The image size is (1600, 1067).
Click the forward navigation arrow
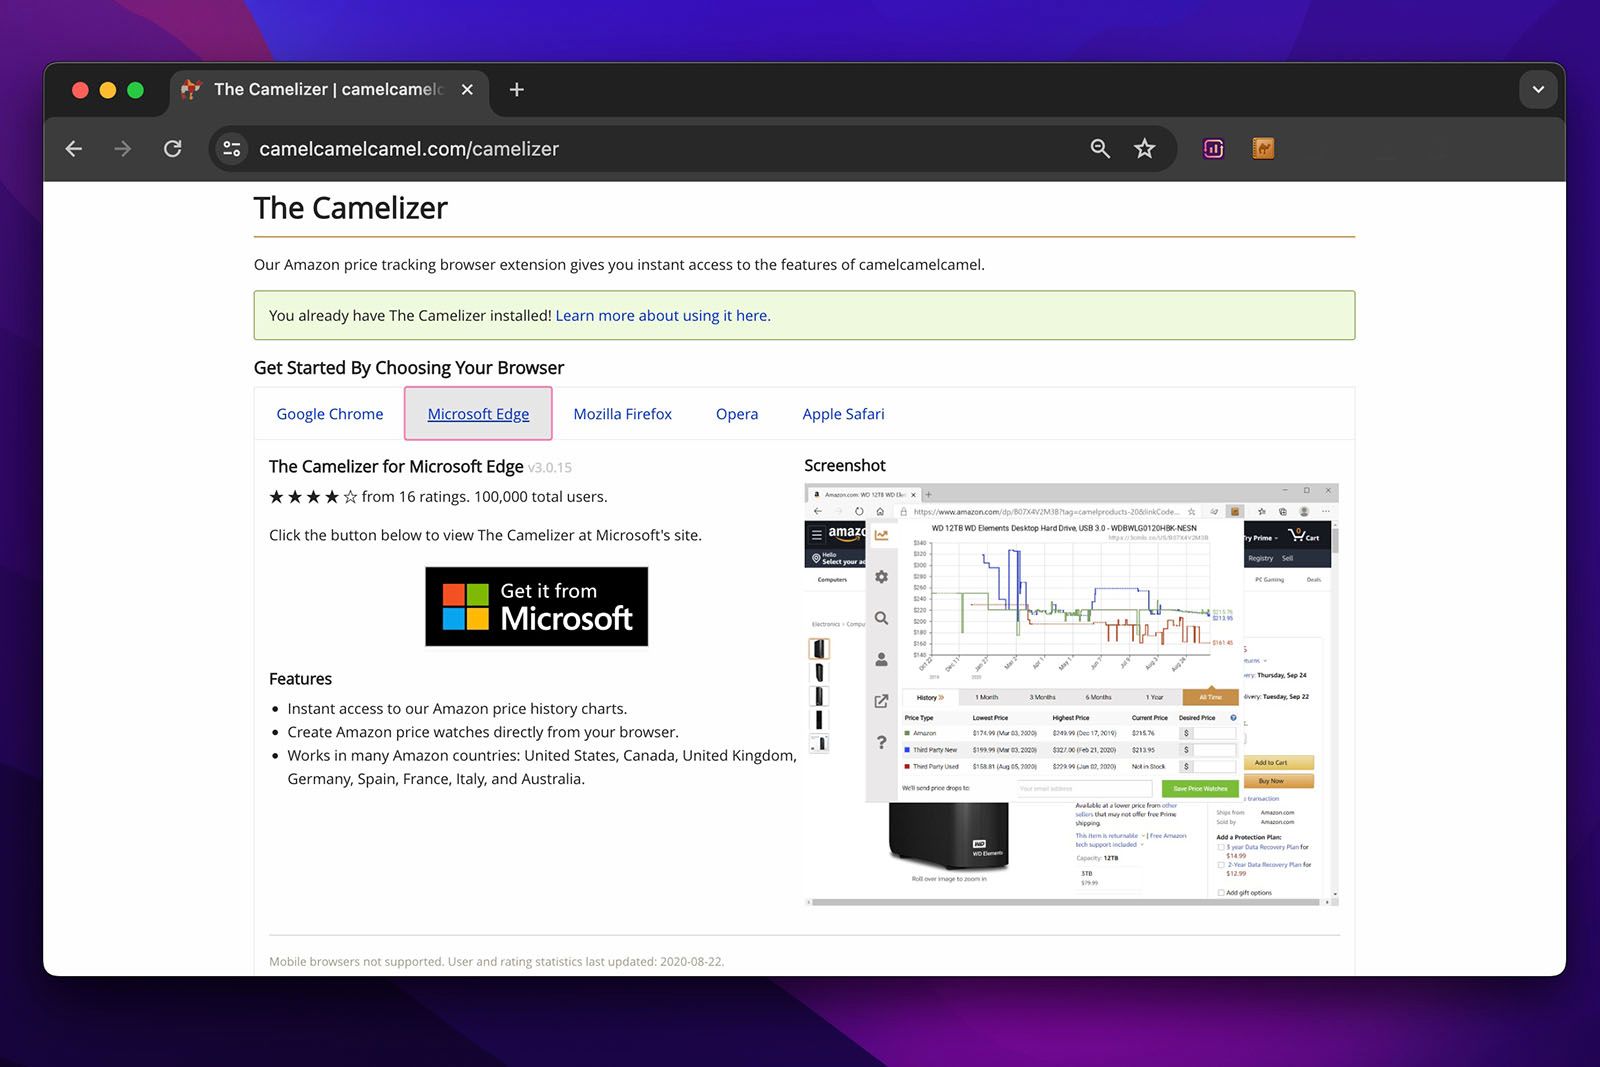pyautogui.click(x=123, y=149)
